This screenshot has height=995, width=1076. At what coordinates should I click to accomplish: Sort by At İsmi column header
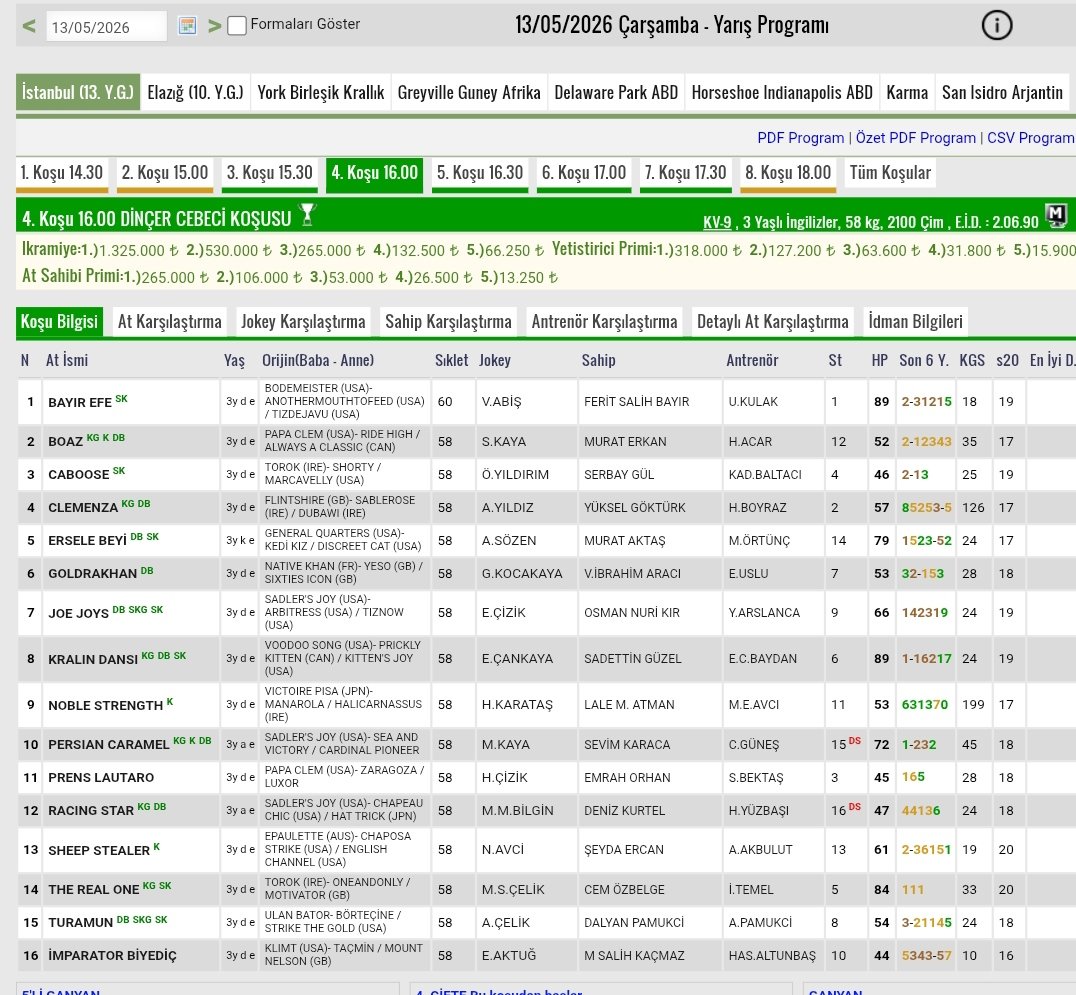coord(67,360)
